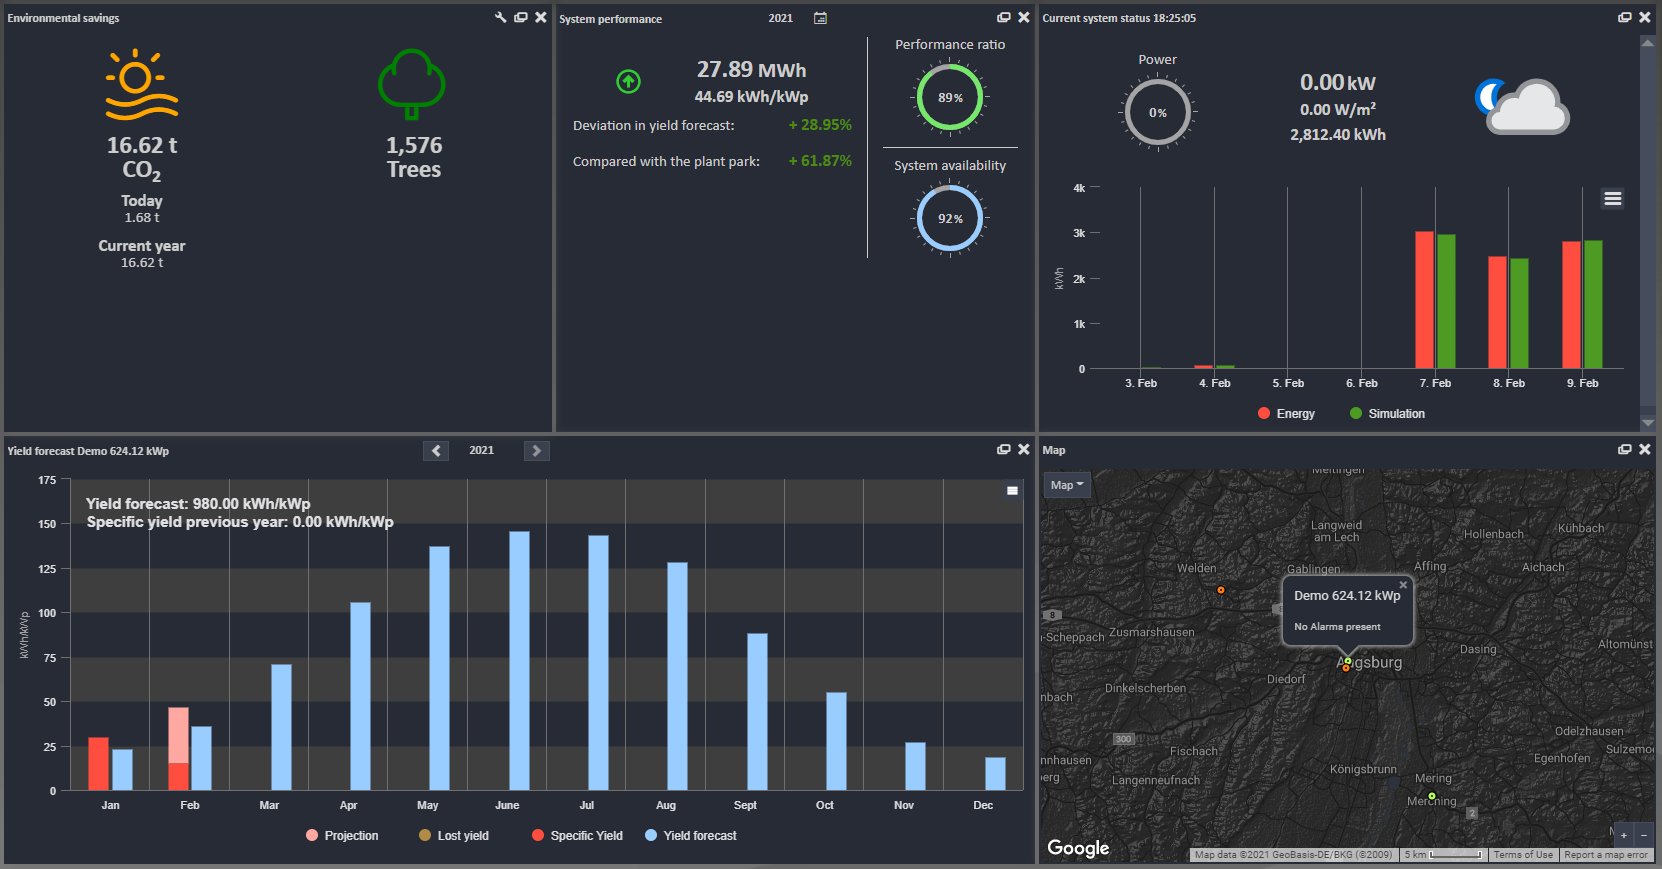Pop out the System performance panel
The width and height of the screenshot is (1662, 869).
point(1004,17)
